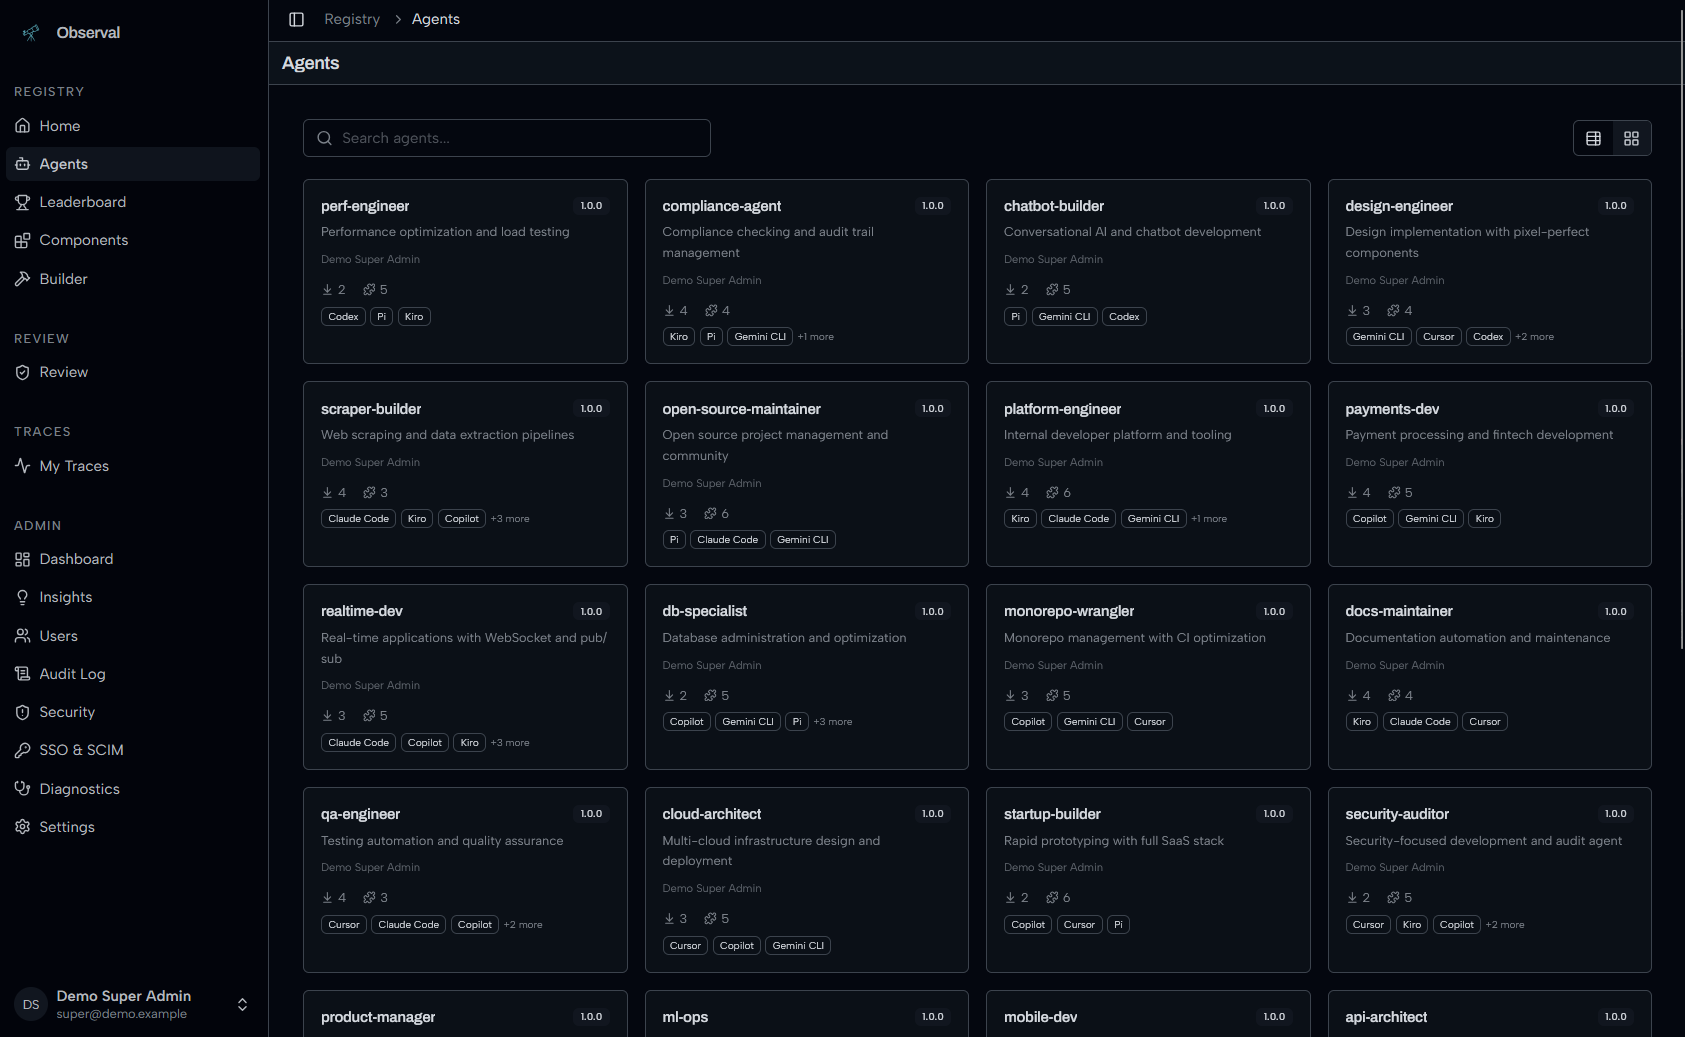This screenshot has width=1685, height=1037.
Task: Click the Users people icon
Action: coord(23,636)
